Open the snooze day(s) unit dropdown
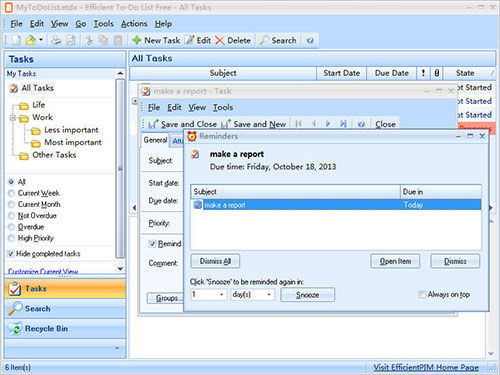Image resolution: width=500 pixels, height=375 pixels. 269,295
